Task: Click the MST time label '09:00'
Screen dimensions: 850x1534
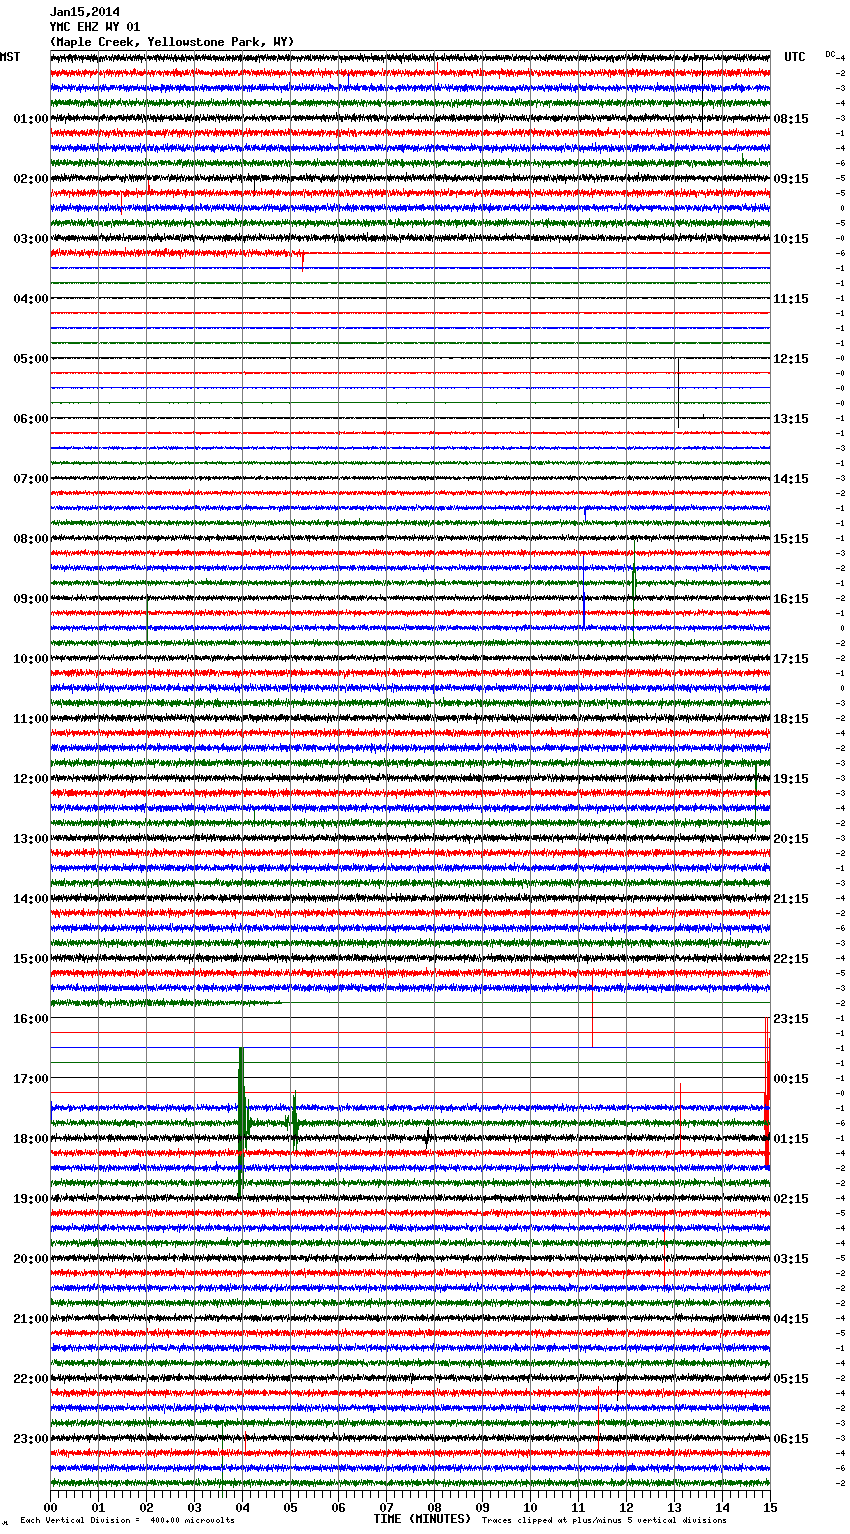Action: pyautogui.click(x=30, y=599)
